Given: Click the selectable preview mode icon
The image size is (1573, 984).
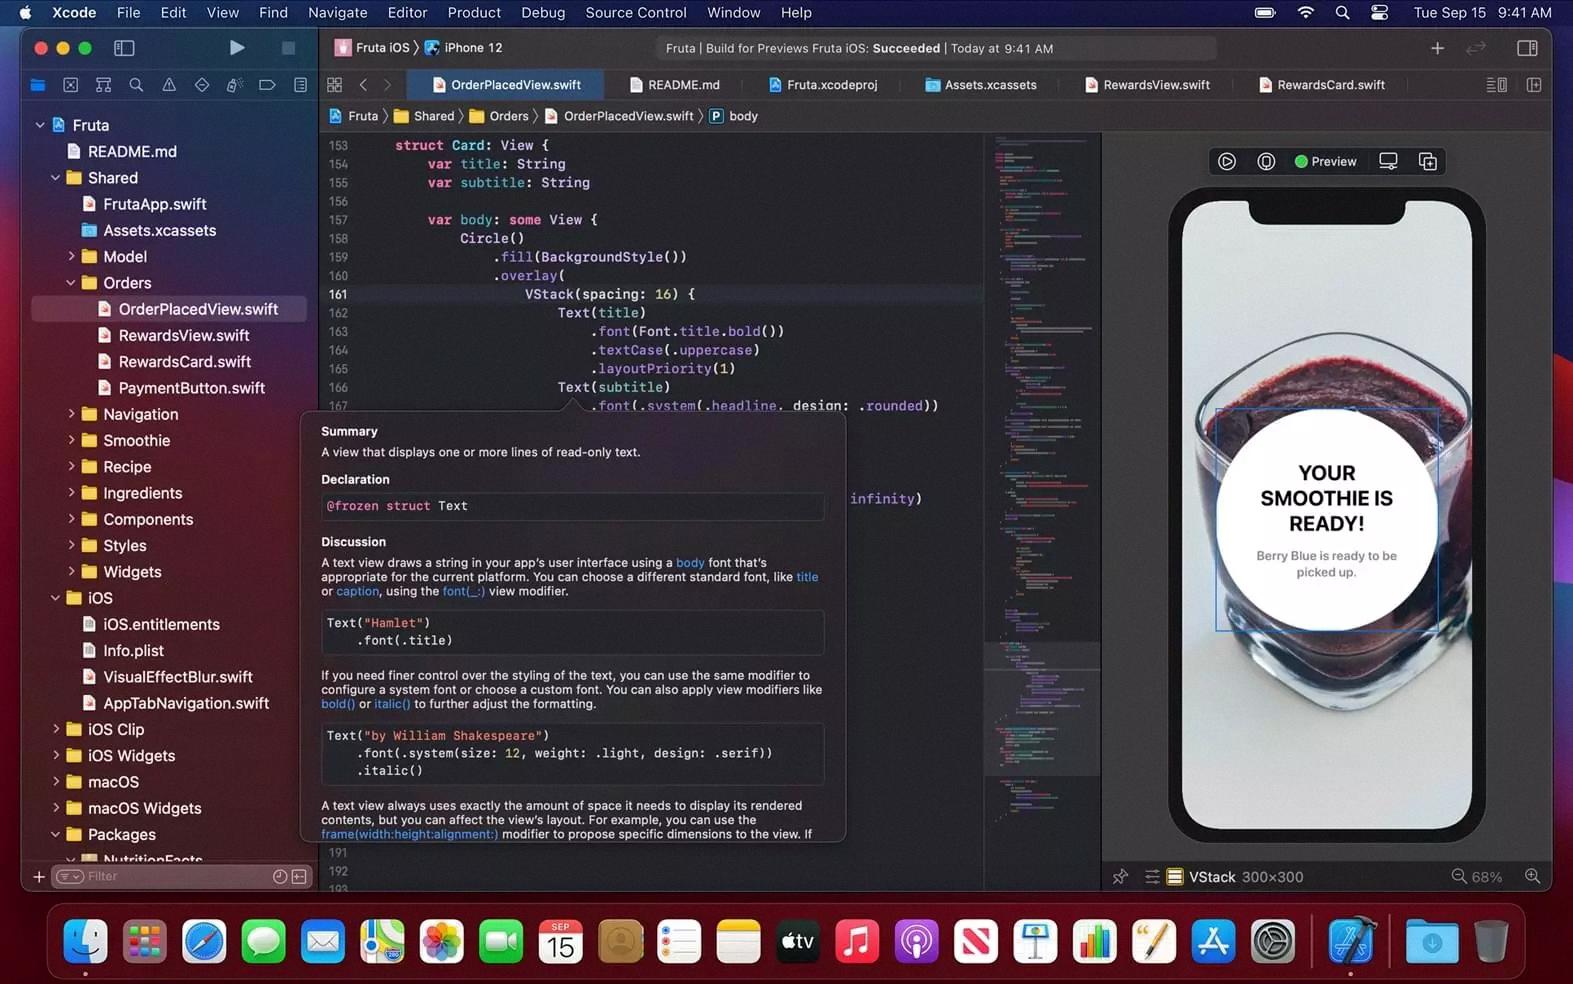Looking at the screenshot, I should pyautogui.click(x=1266, y=161).
